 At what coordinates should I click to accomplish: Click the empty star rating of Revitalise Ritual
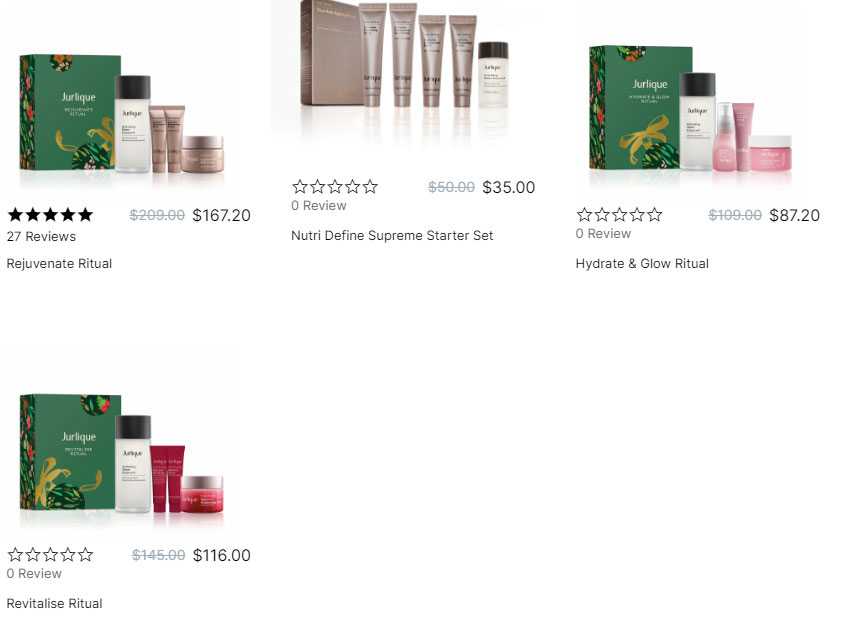click(50, 555)
